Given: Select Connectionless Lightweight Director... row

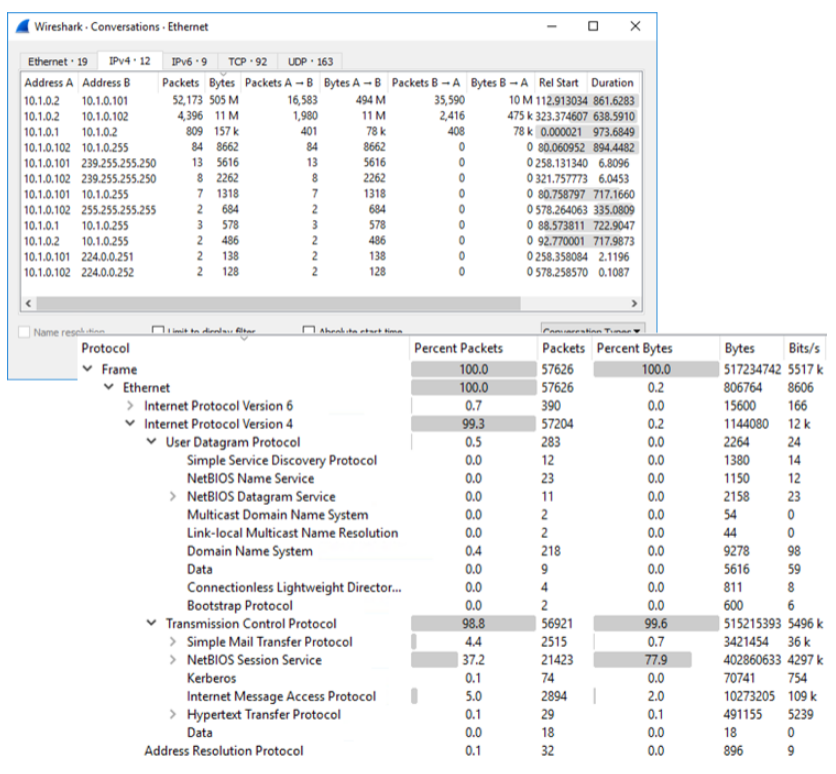Looking at the screenshot, I should coord(452,587).
